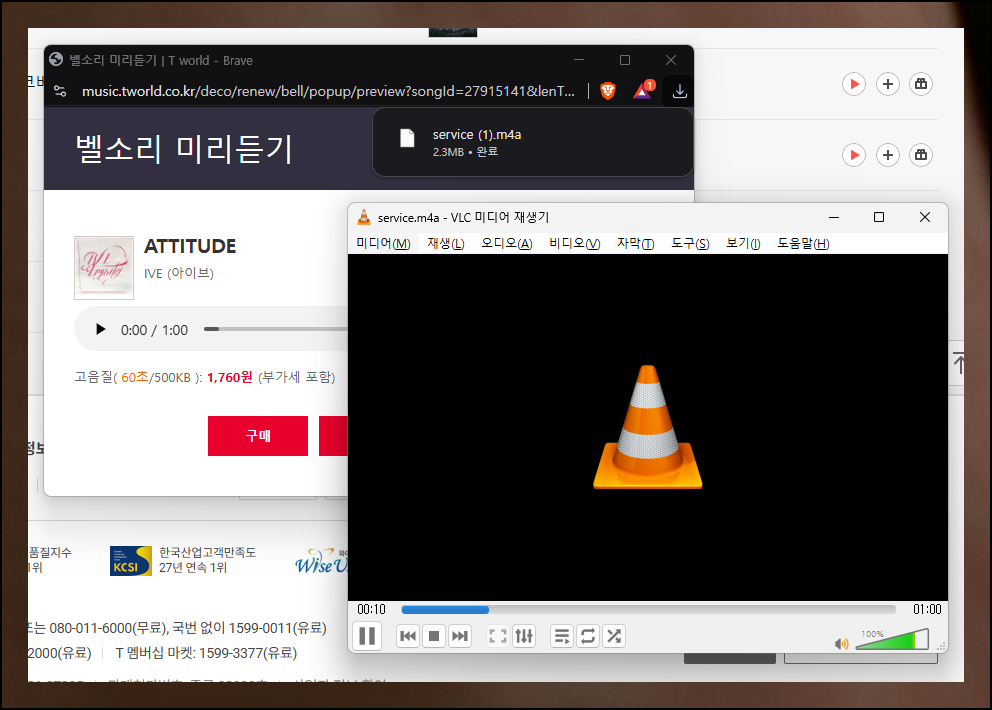The image size is (992, 710).
Task: Click the ATTITUDE album cover thumbnail
Action: click(104, 268)
